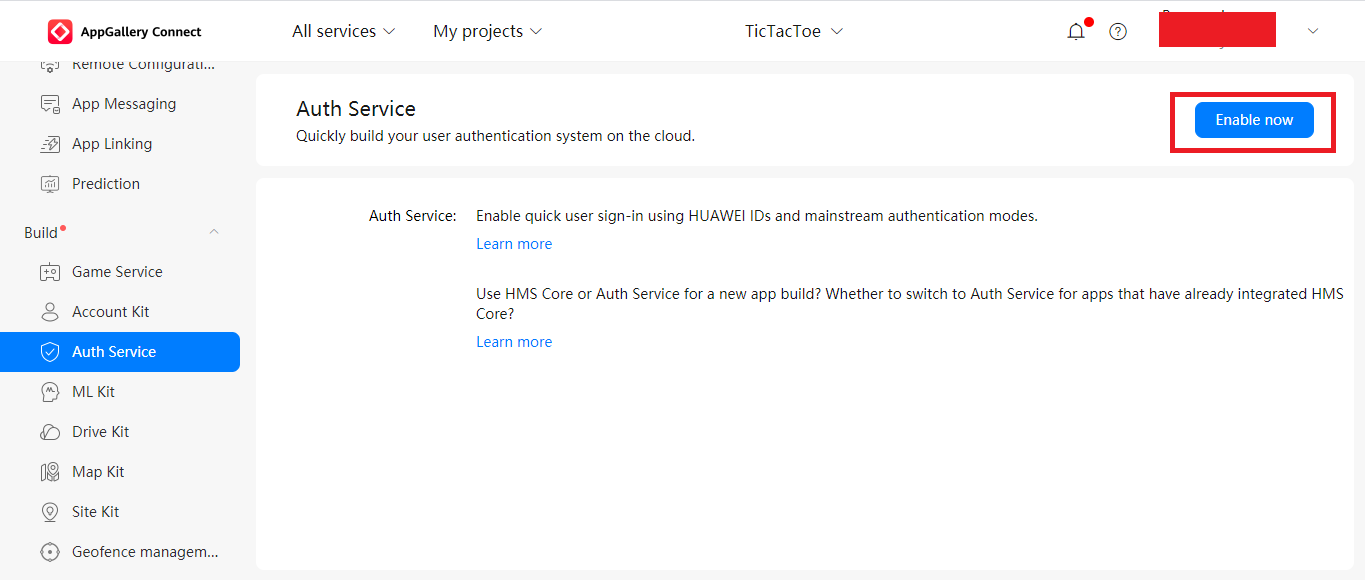
Task: Open Geofence management menu item
Action: (x=144, y=552)
